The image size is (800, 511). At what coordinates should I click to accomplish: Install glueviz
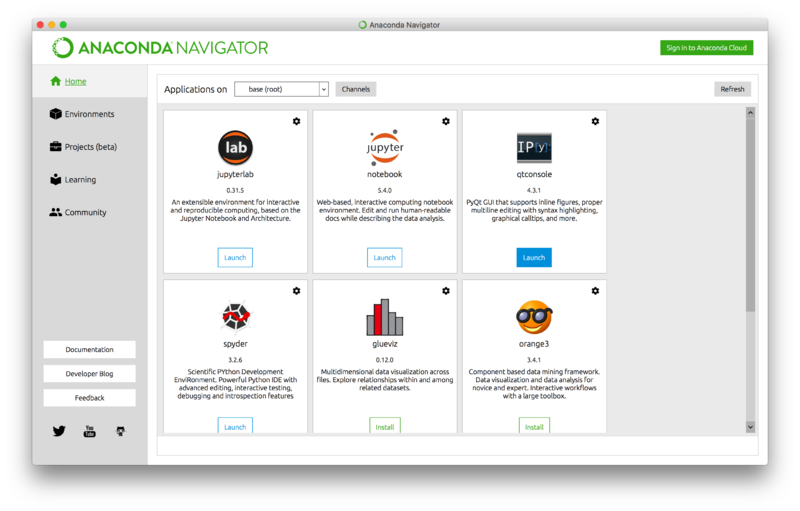click(x=385, y=426)
